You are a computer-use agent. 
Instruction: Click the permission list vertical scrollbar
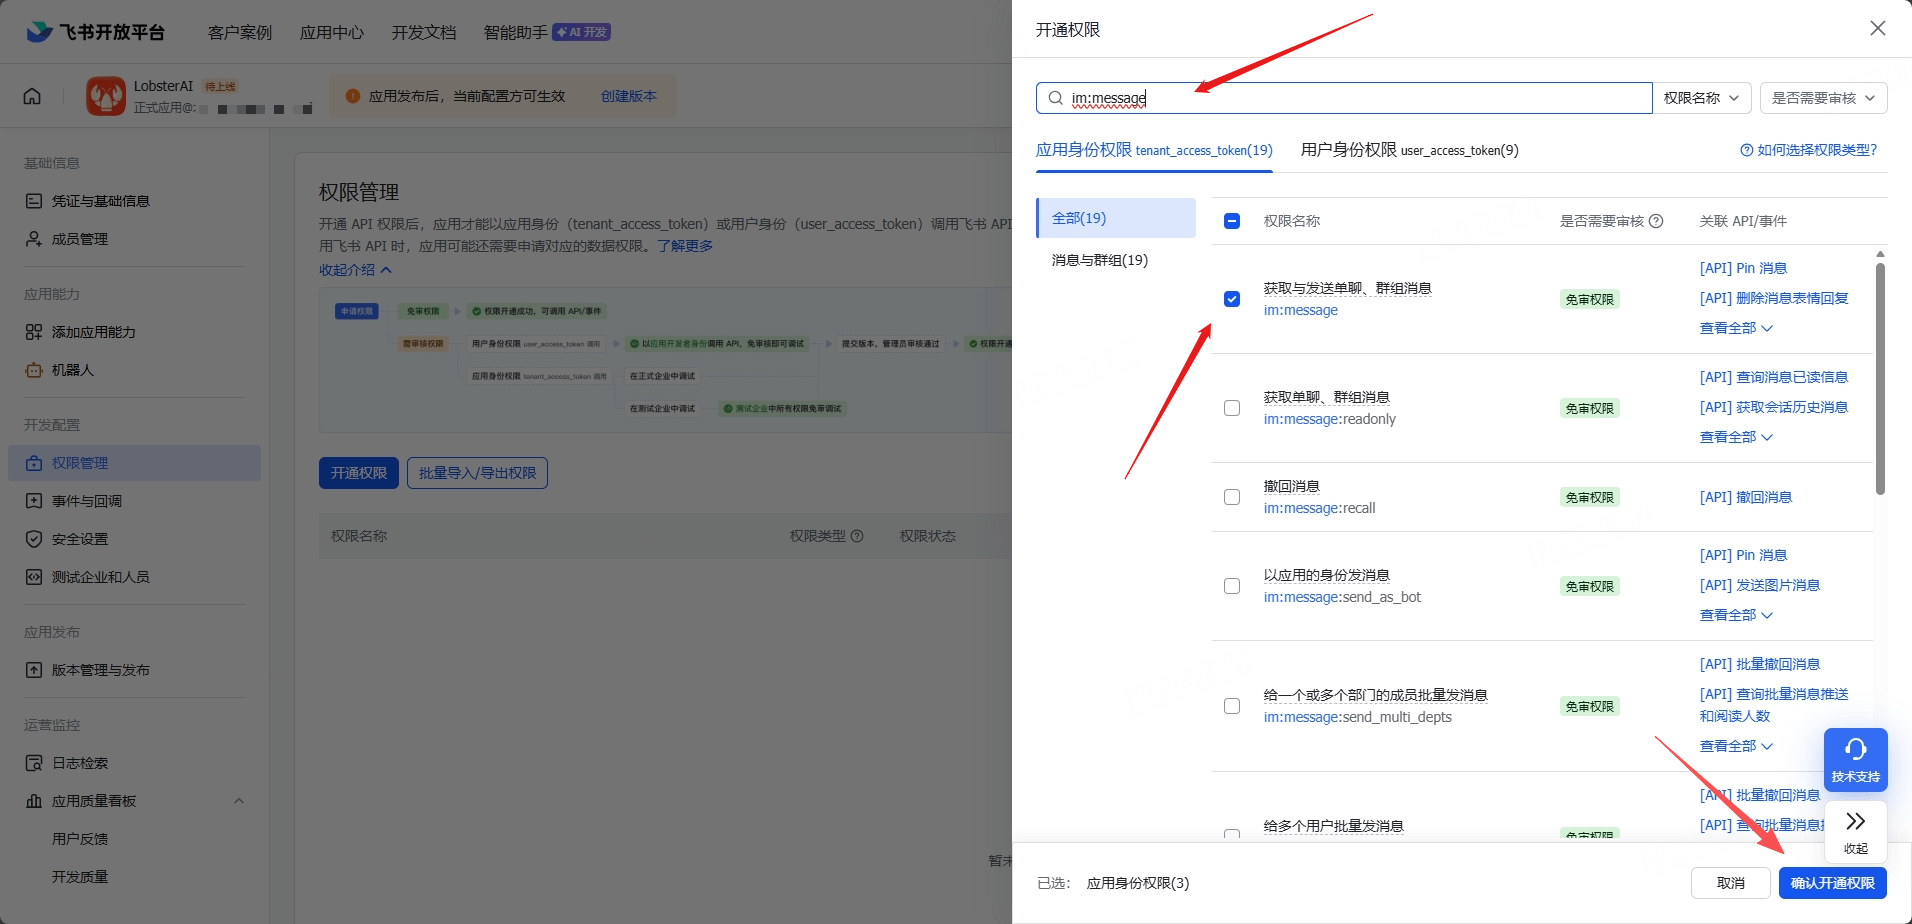tap(1880, 380)
